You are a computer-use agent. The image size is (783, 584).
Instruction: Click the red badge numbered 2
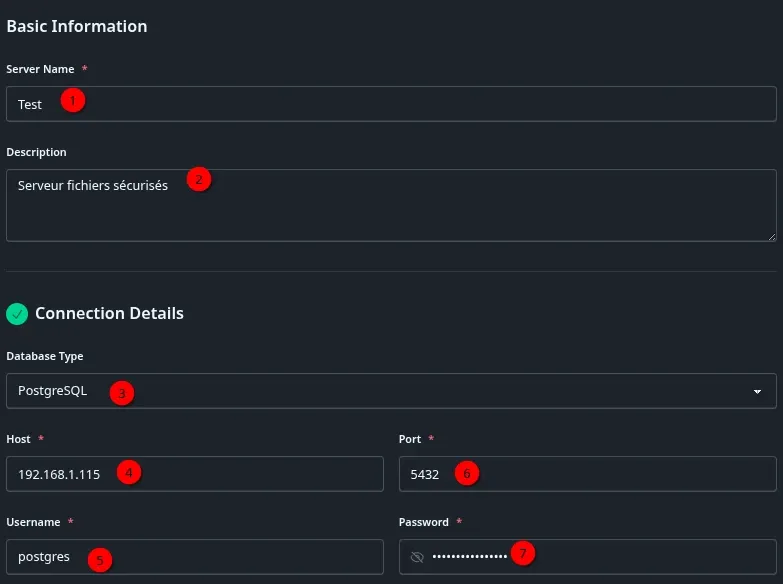(x=198, y=180)
